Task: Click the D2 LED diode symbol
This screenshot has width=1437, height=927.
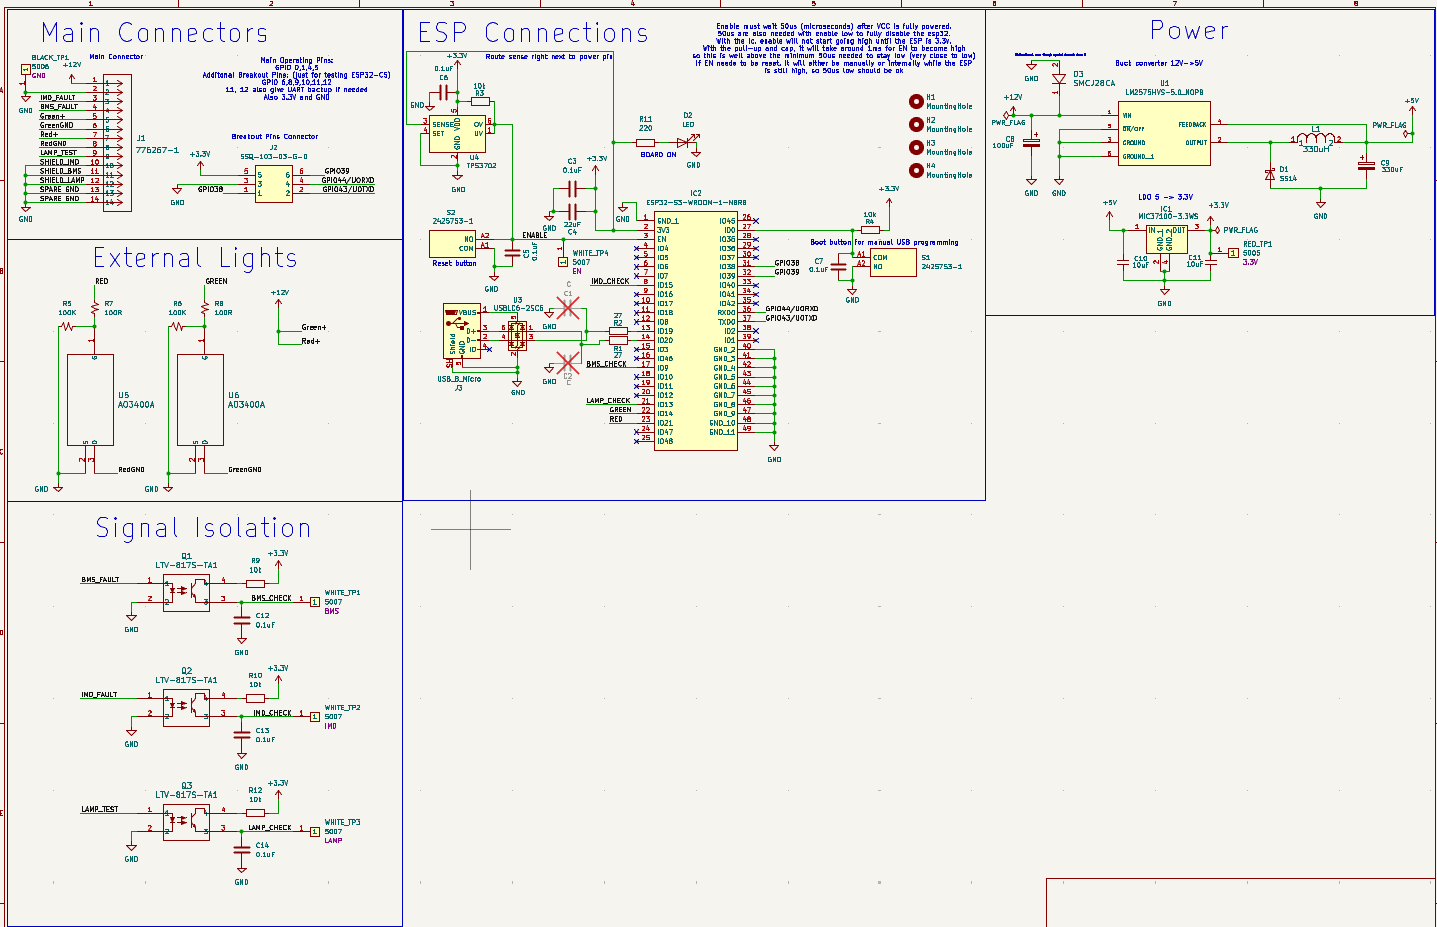Action: pyautogui.click(x=686, y=143)
